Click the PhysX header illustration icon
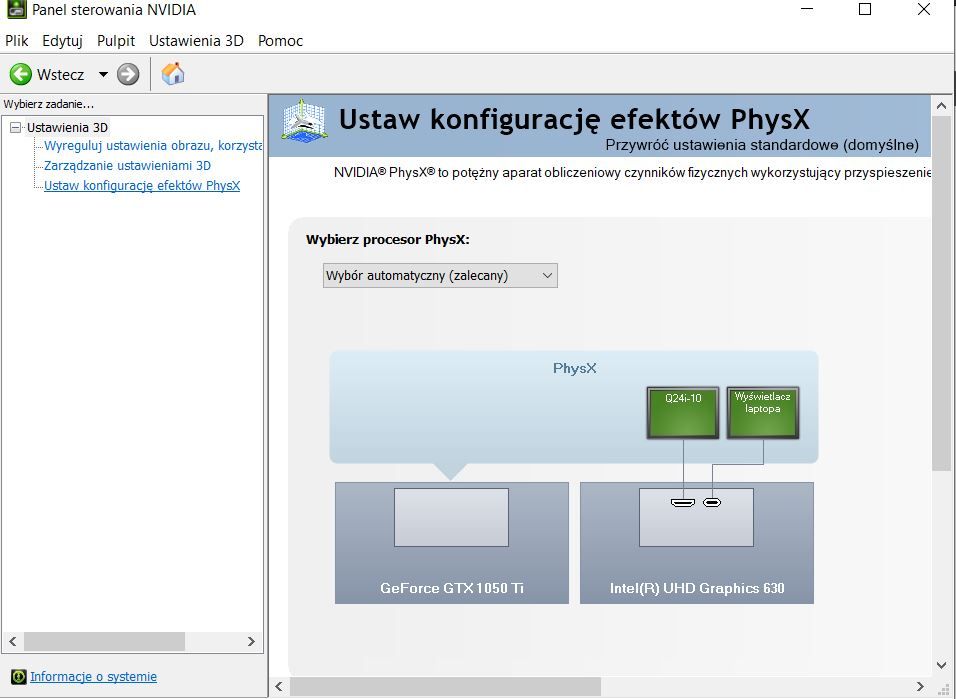This screenshot has width=956, height=699. (304, 120)
